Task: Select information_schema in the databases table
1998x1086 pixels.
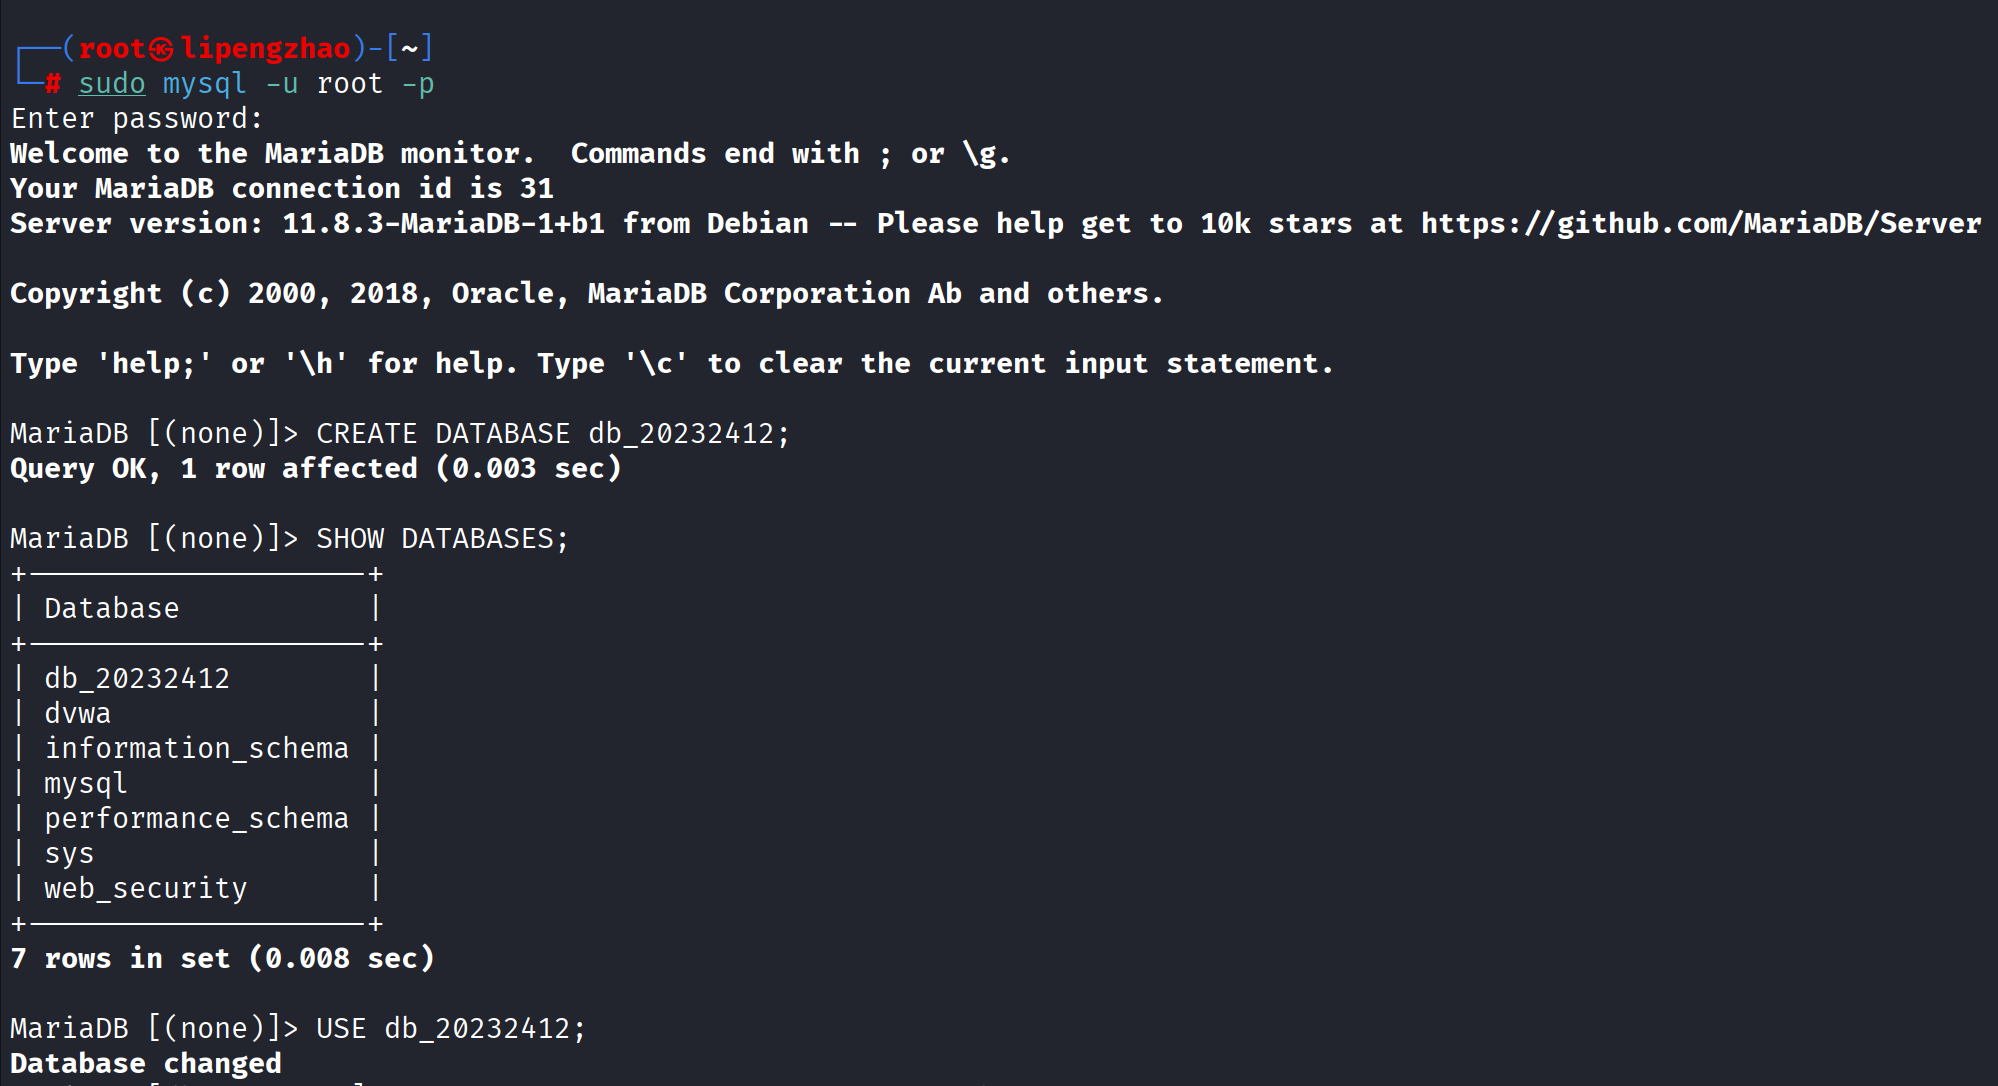Action: (x=197, y=748)
